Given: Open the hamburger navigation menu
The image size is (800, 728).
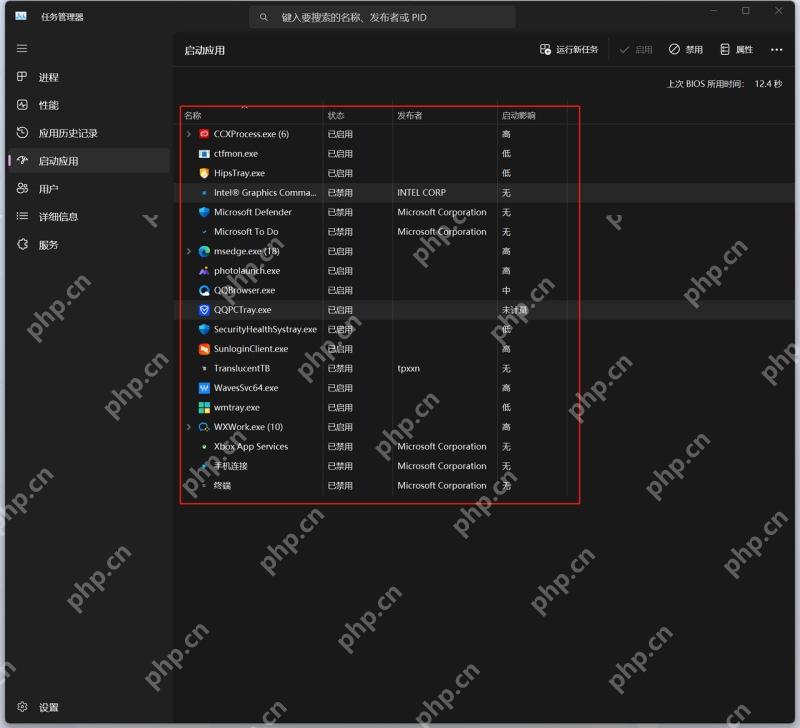Looking at the screenshot, I should click(22, 48).
